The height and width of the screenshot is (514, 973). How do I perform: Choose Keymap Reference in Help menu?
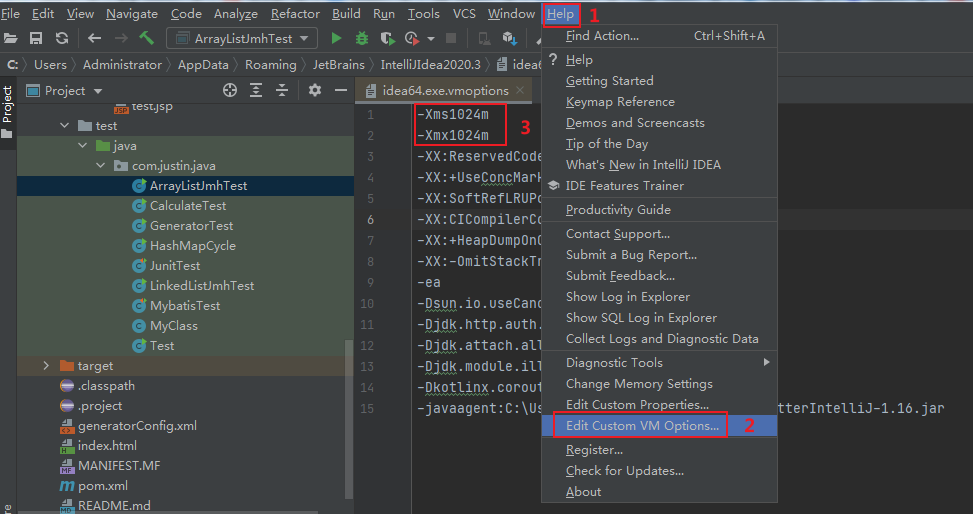659,102
